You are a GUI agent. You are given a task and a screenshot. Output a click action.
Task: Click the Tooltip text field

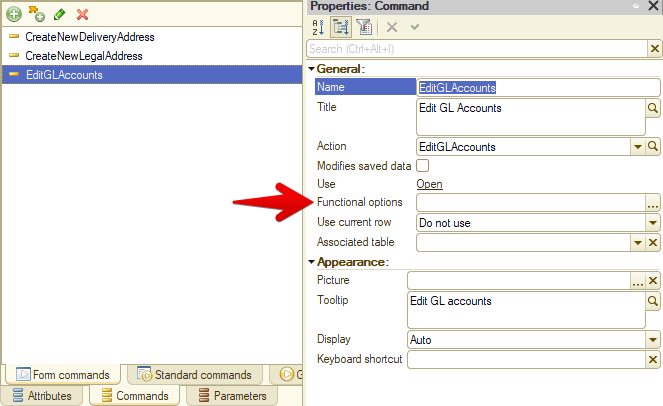point(526,310)
